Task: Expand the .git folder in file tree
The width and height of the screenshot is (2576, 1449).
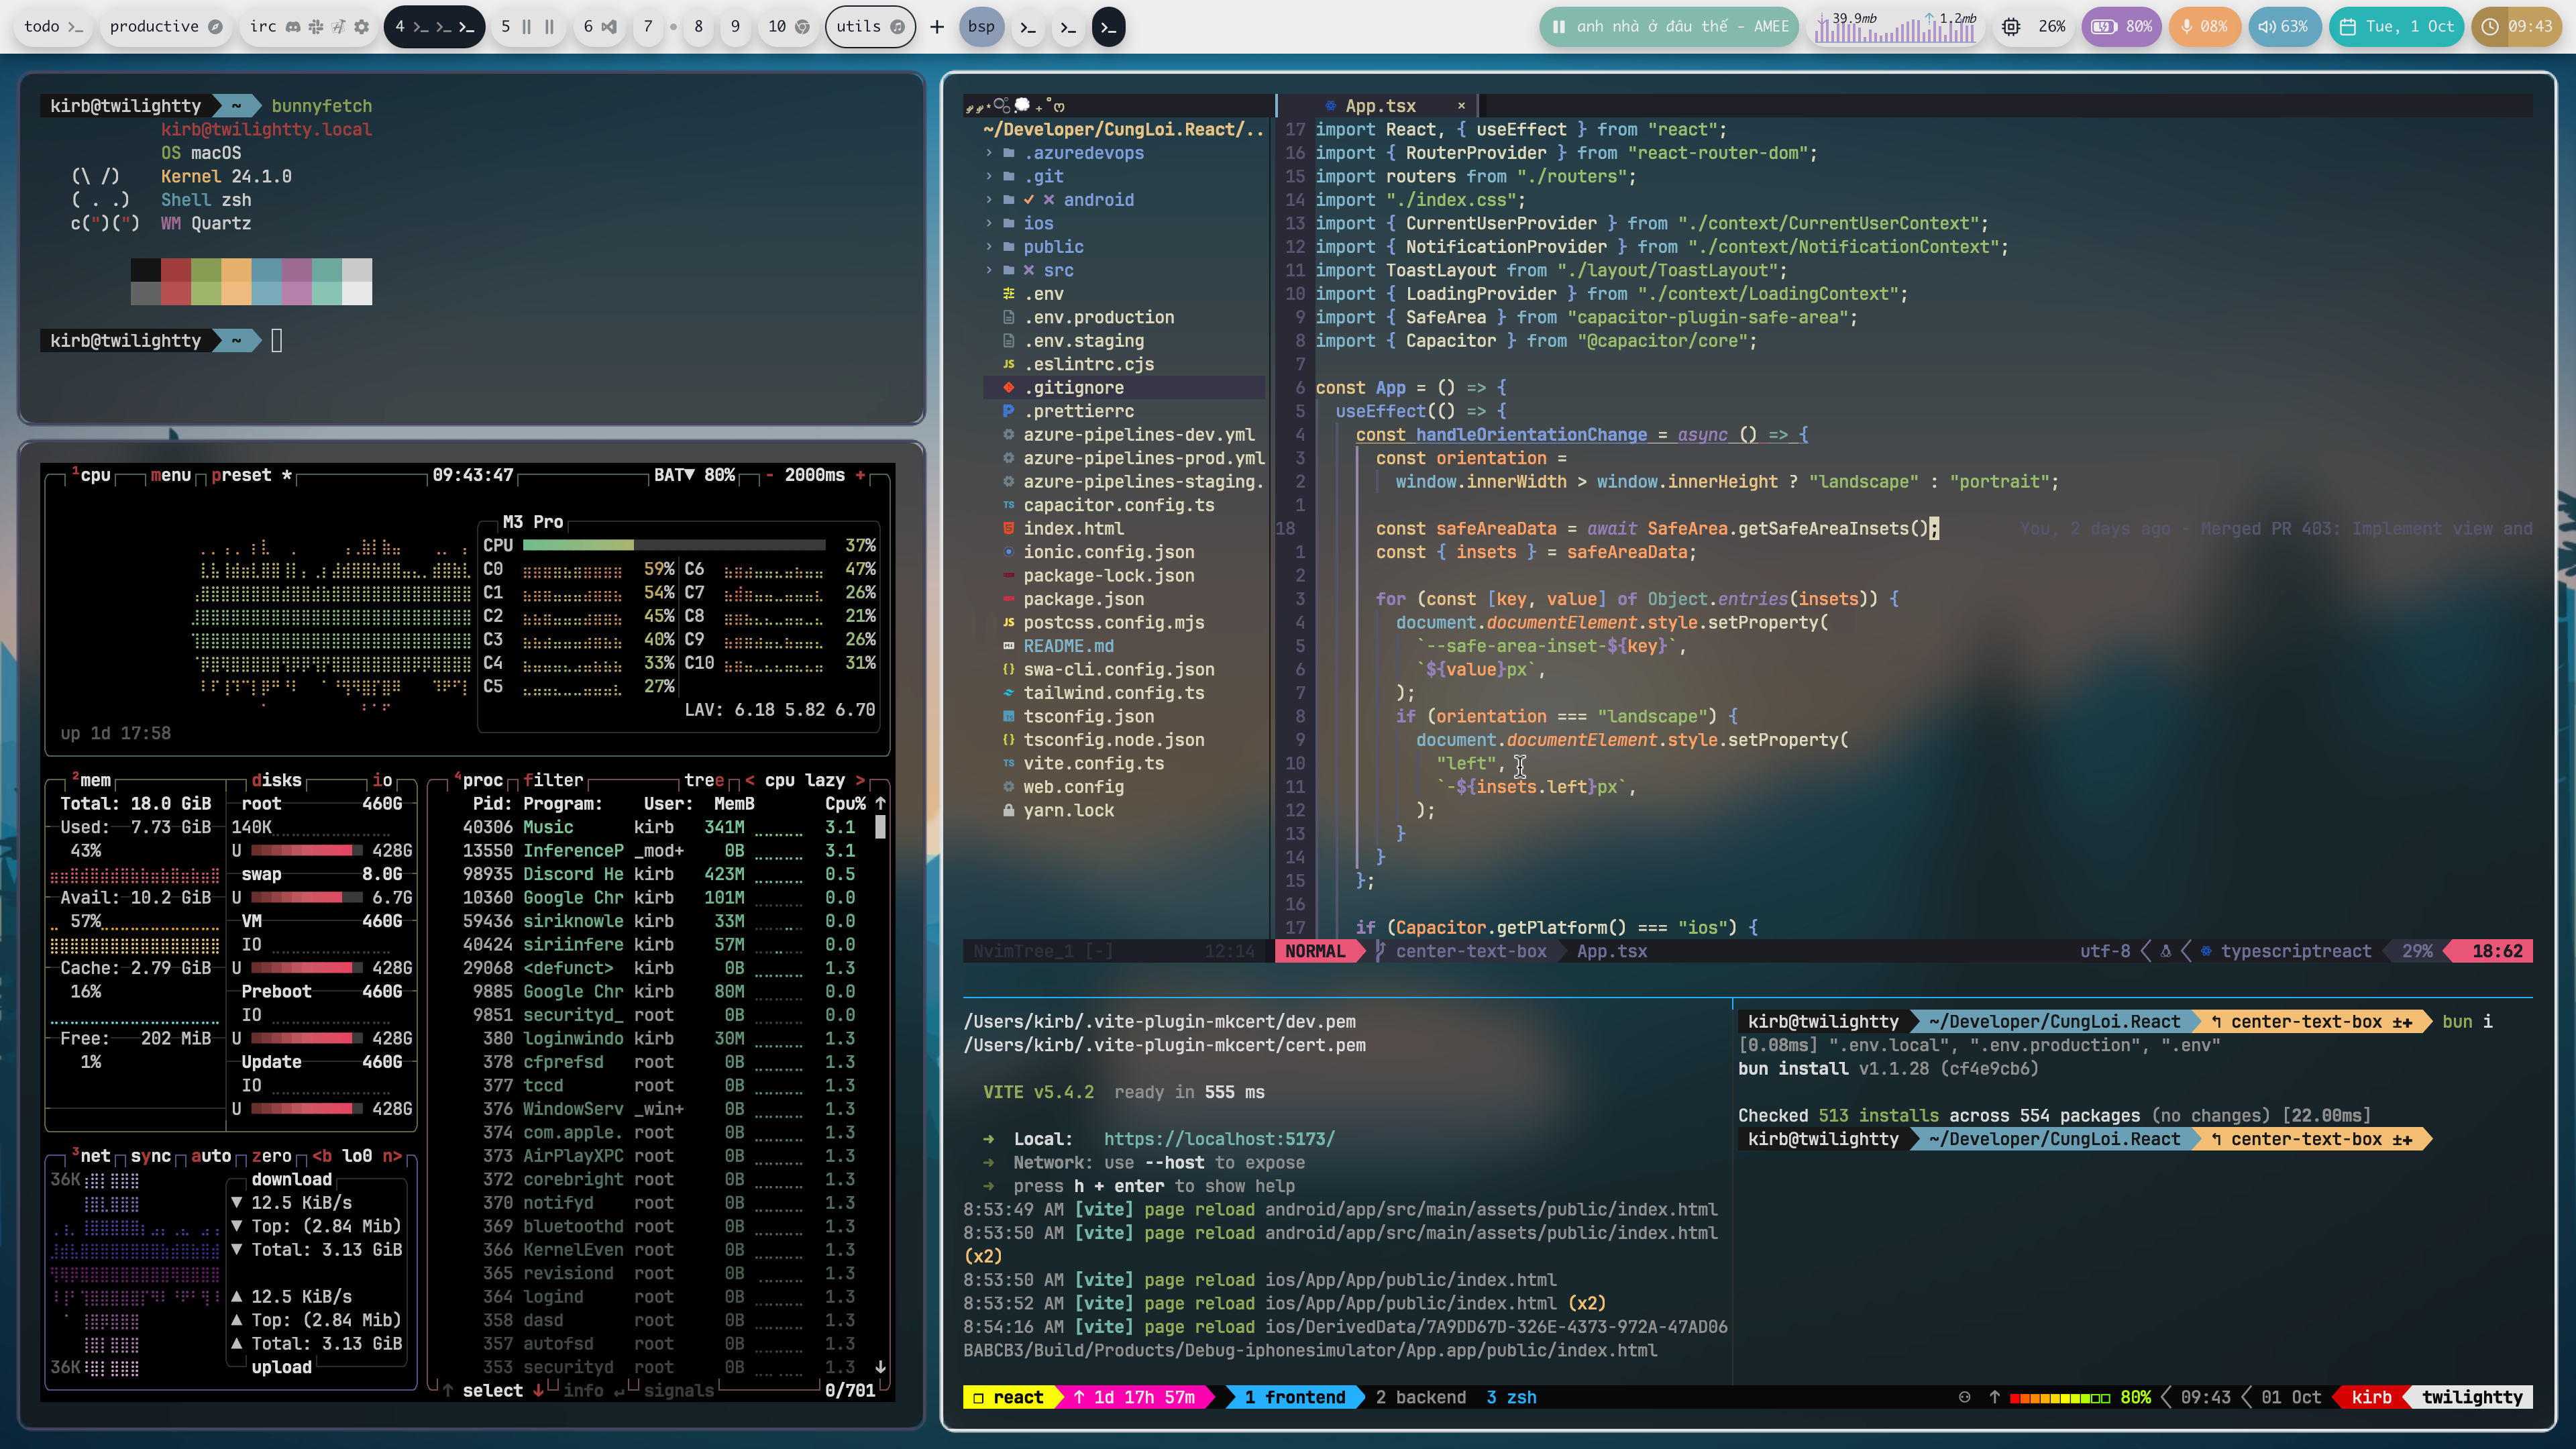Action: [x=1024, y=177]
